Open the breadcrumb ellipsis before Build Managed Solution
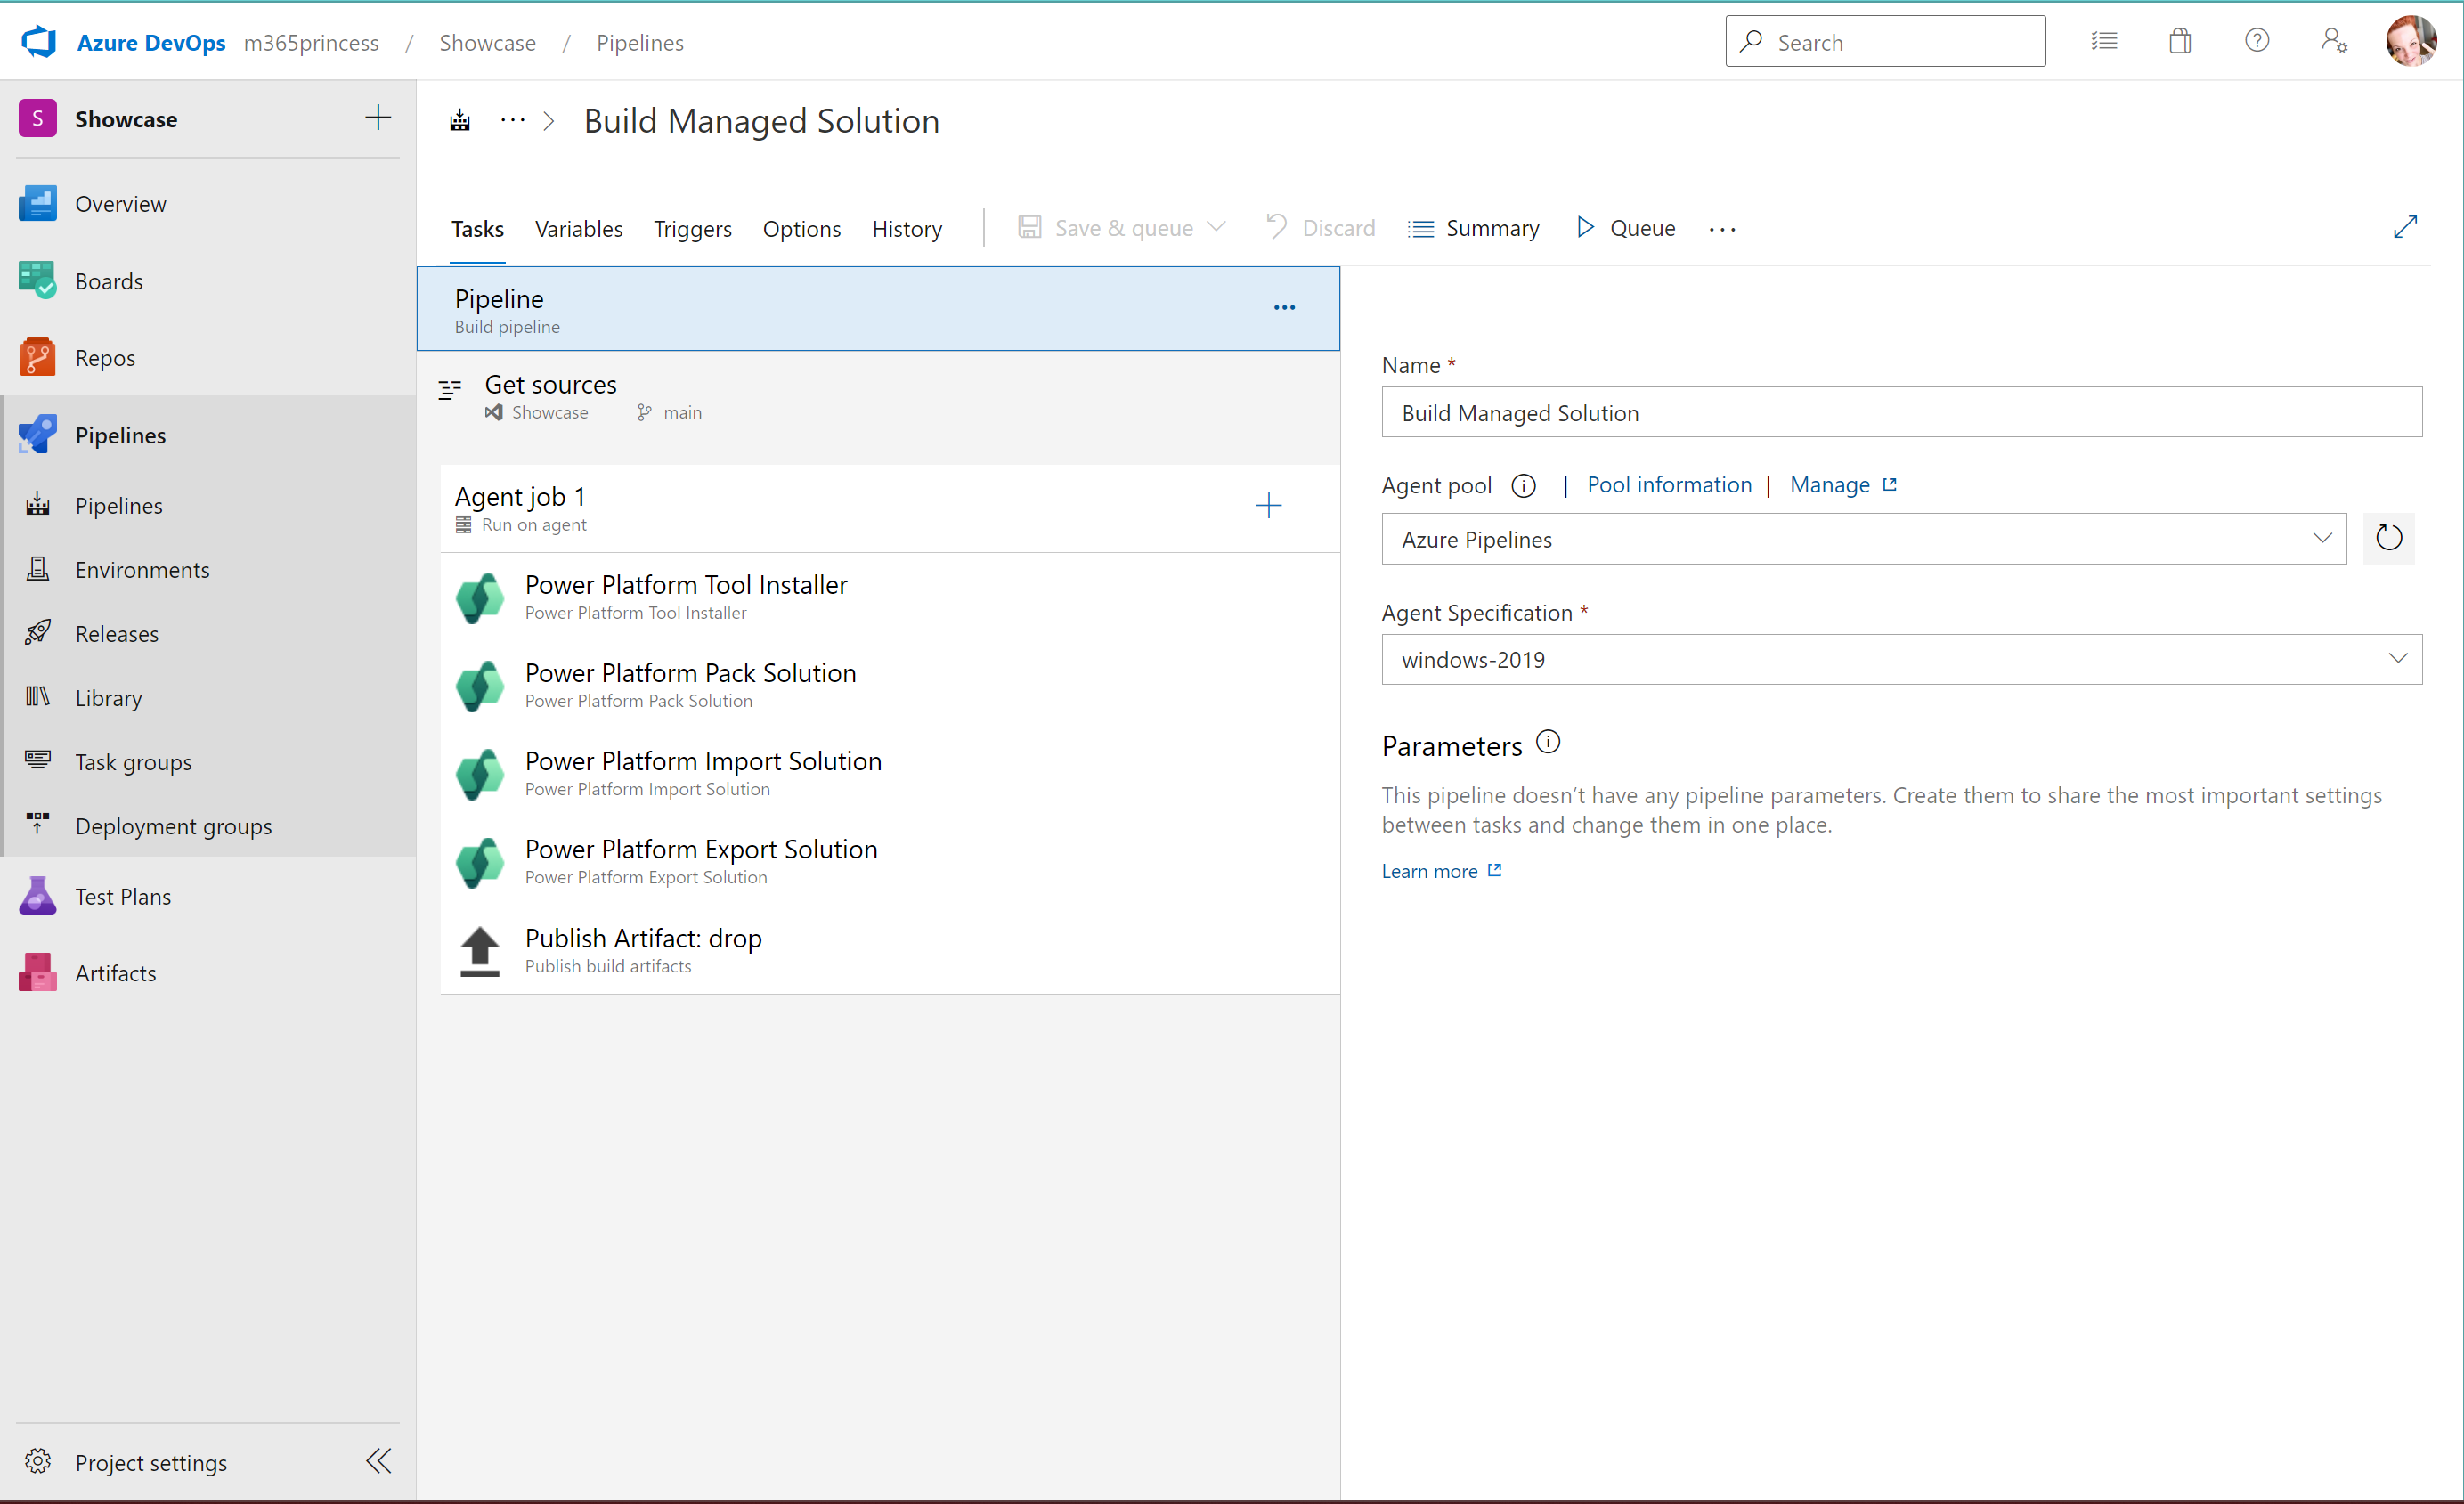This screenshot has width=2464, height=1504. pyautogui.click(x=512, y=121)
